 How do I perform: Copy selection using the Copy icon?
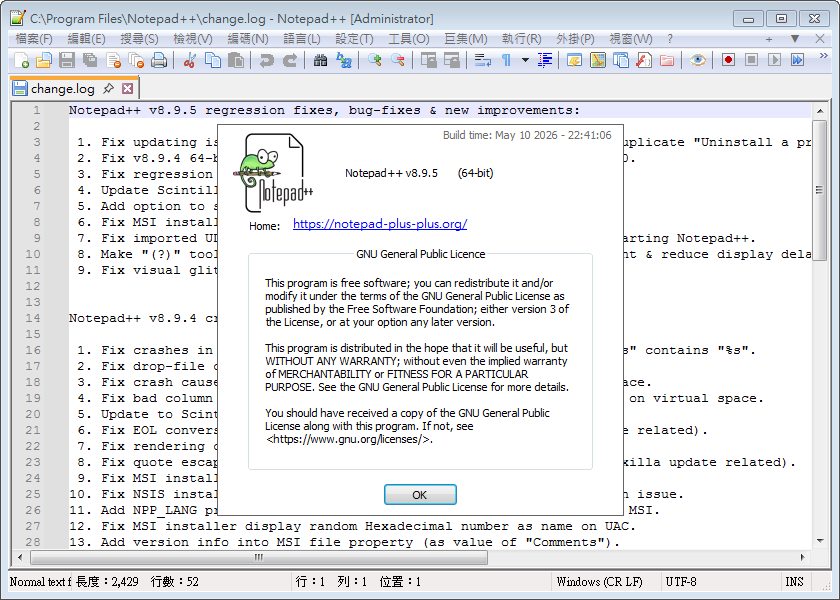coord(213,60)
